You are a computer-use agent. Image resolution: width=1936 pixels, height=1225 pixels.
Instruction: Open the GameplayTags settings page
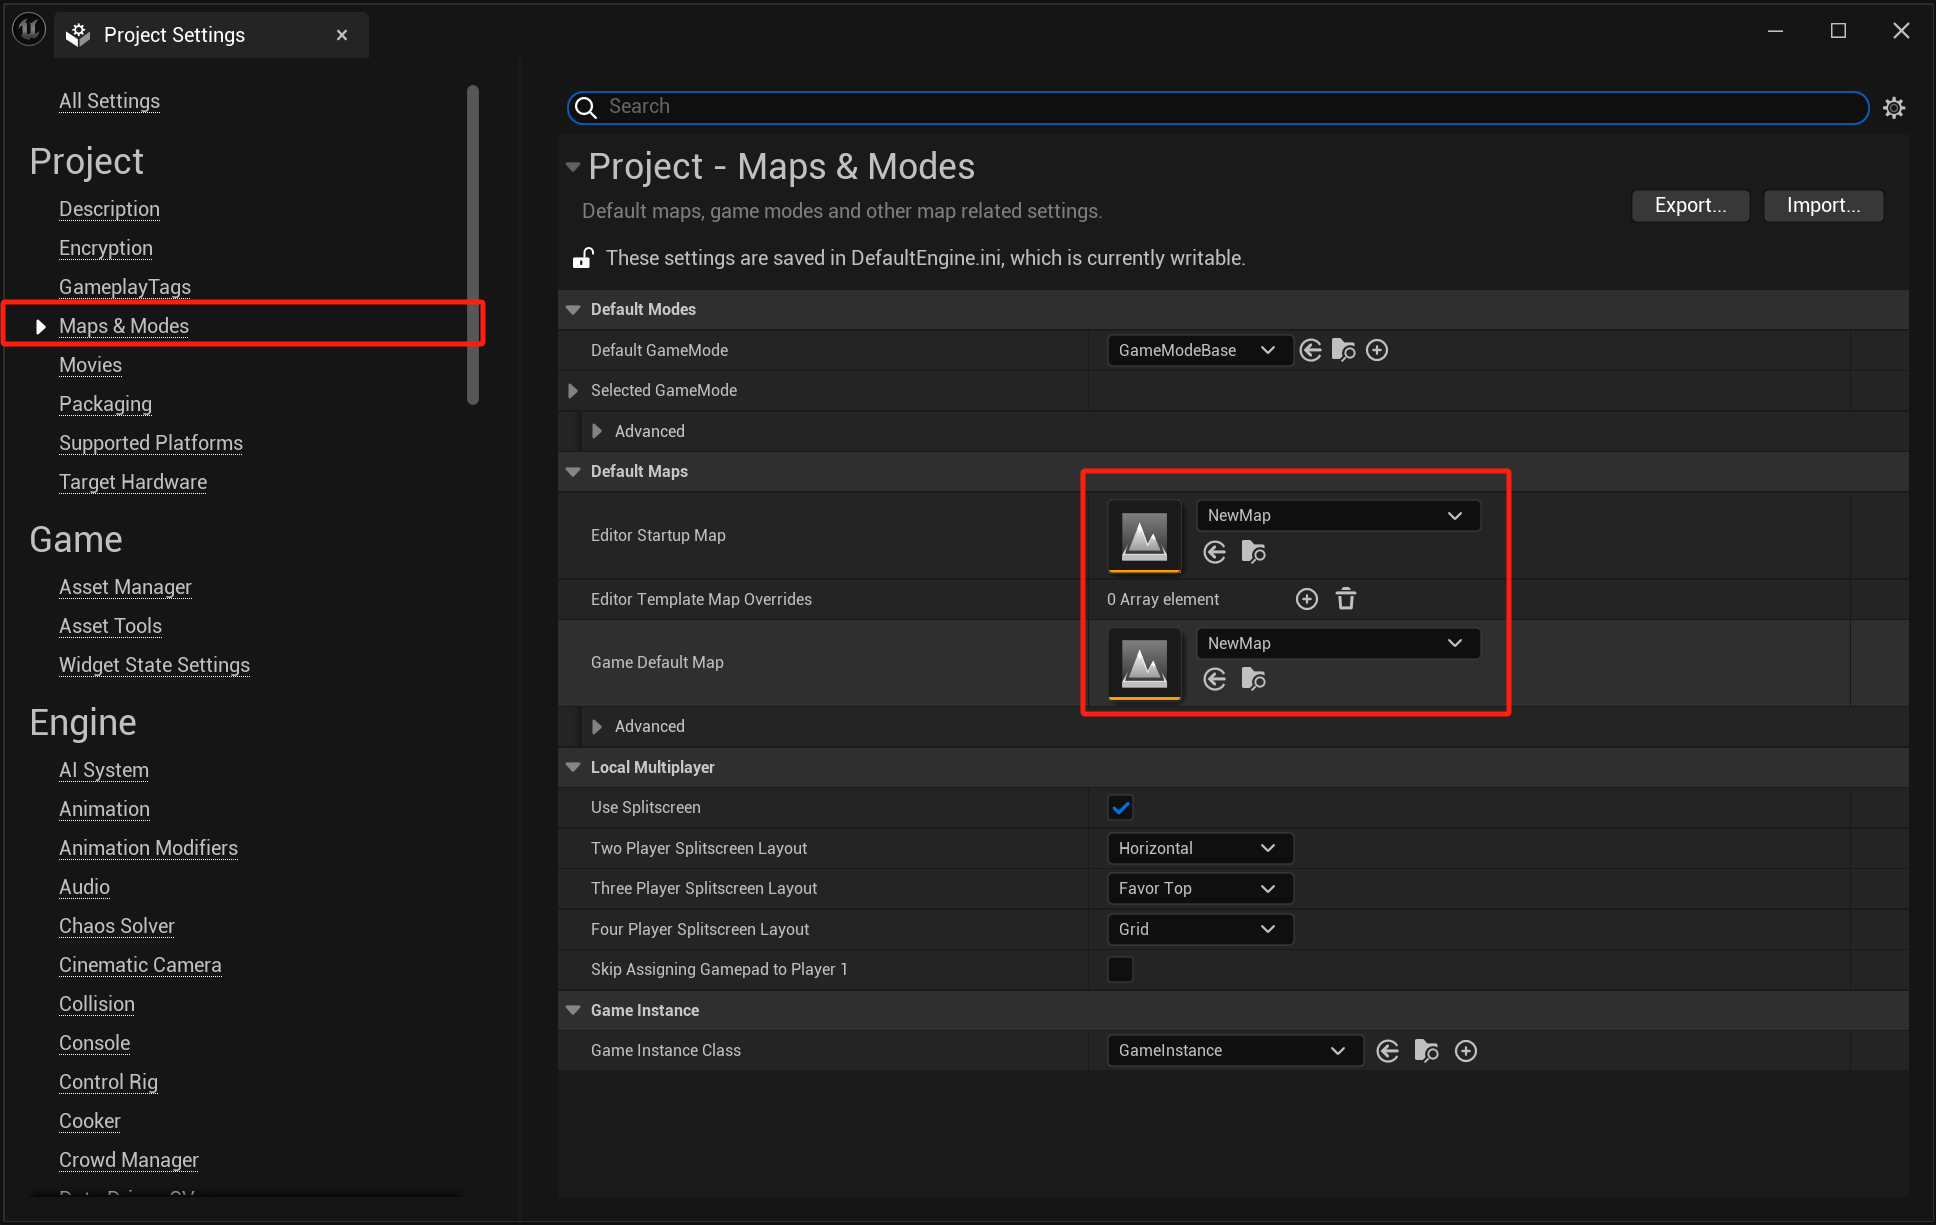coord(125,287)
